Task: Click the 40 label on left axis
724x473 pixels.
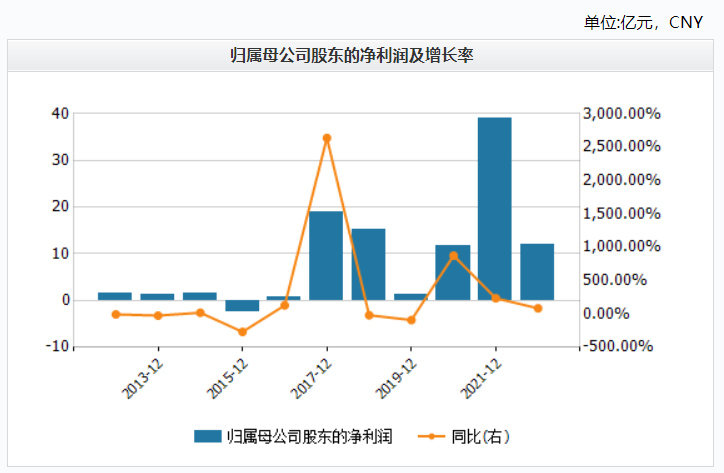Action: tap(60, 113)
